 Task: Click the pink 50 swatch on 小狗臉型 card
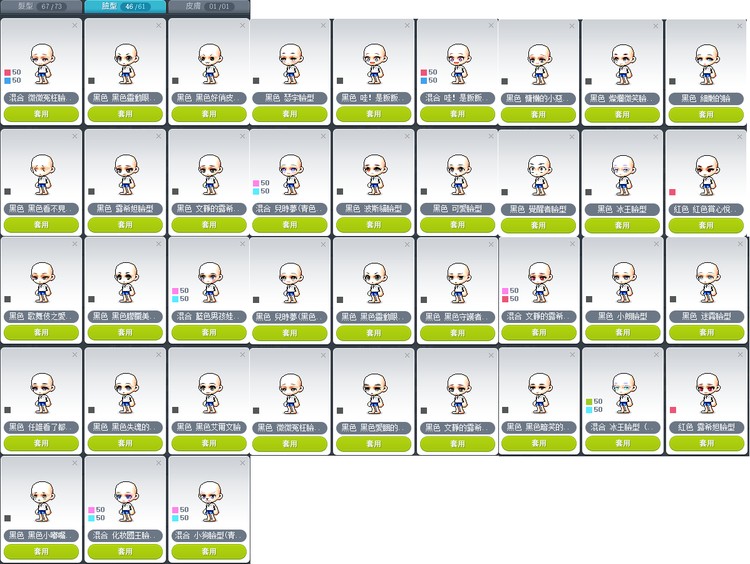tap(175, 509)
